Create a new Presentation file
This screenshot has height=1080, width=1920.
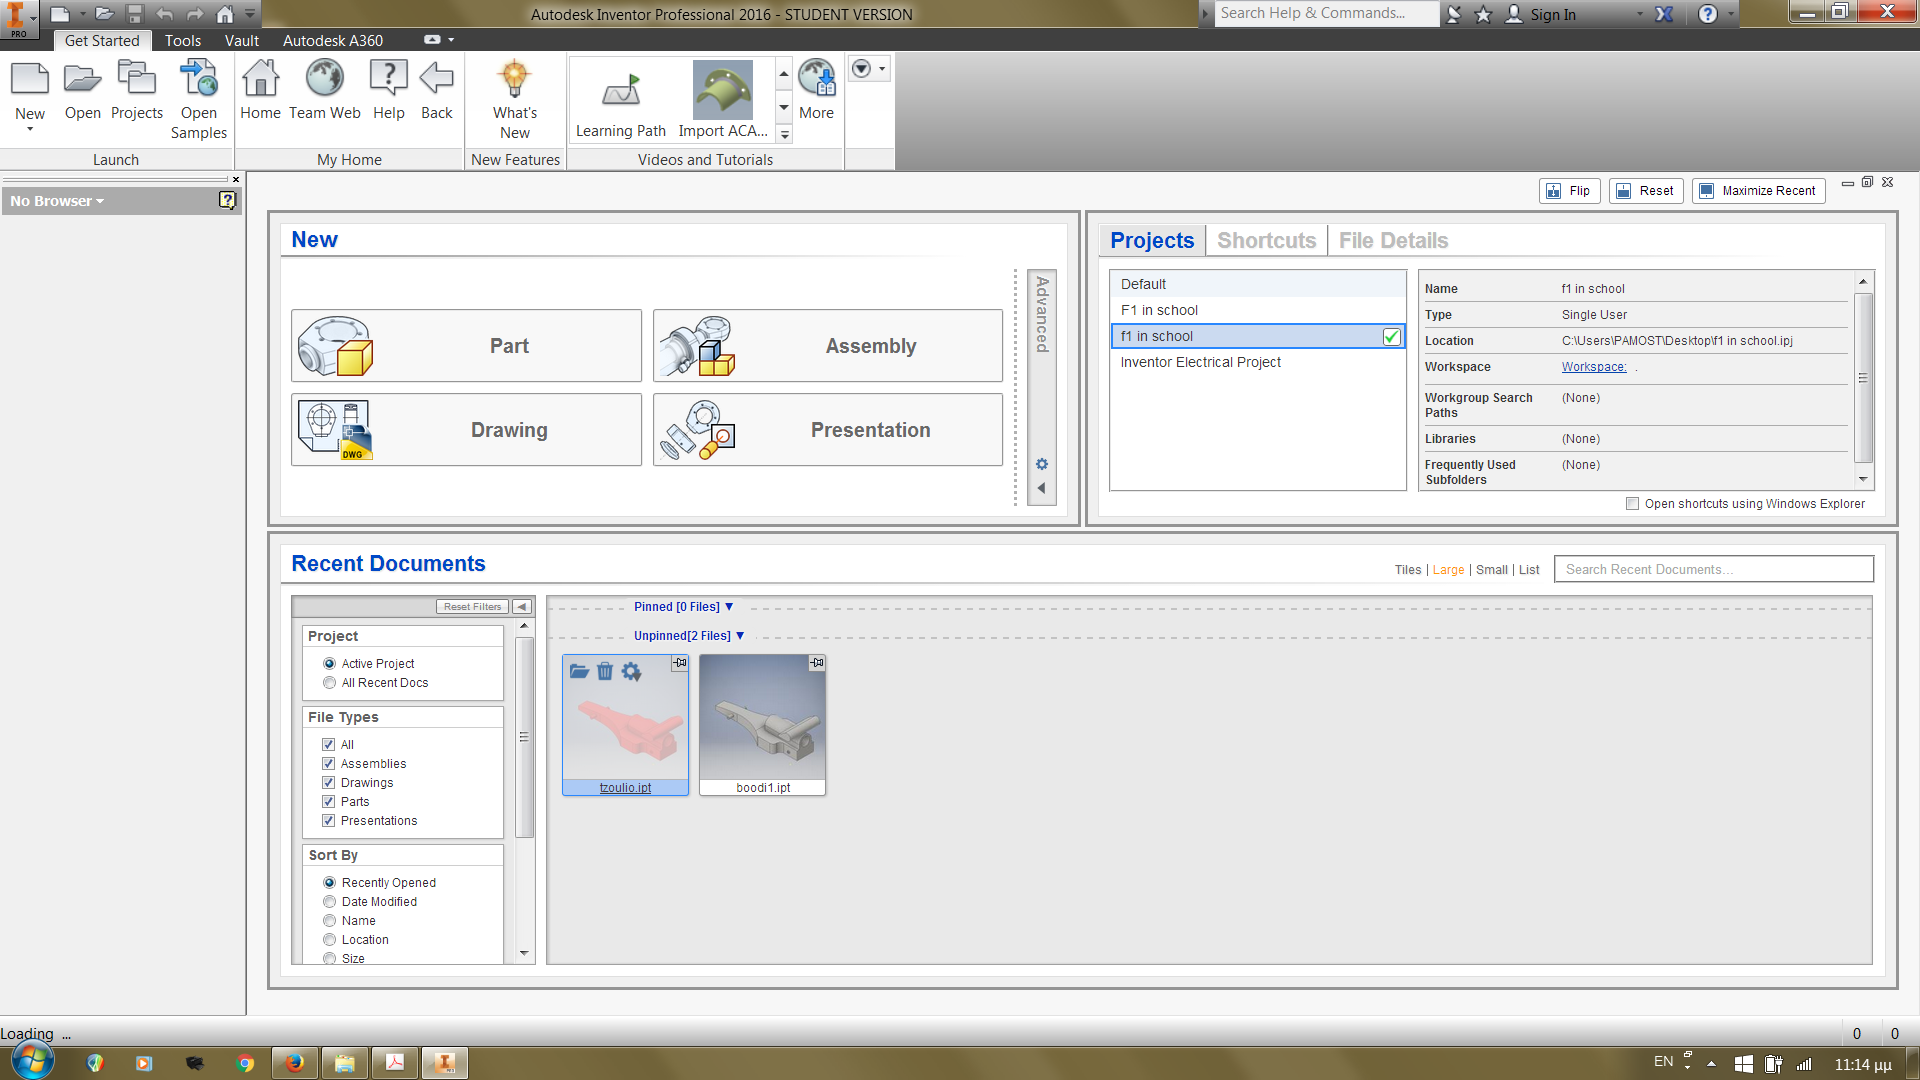(x=828, y=429)
